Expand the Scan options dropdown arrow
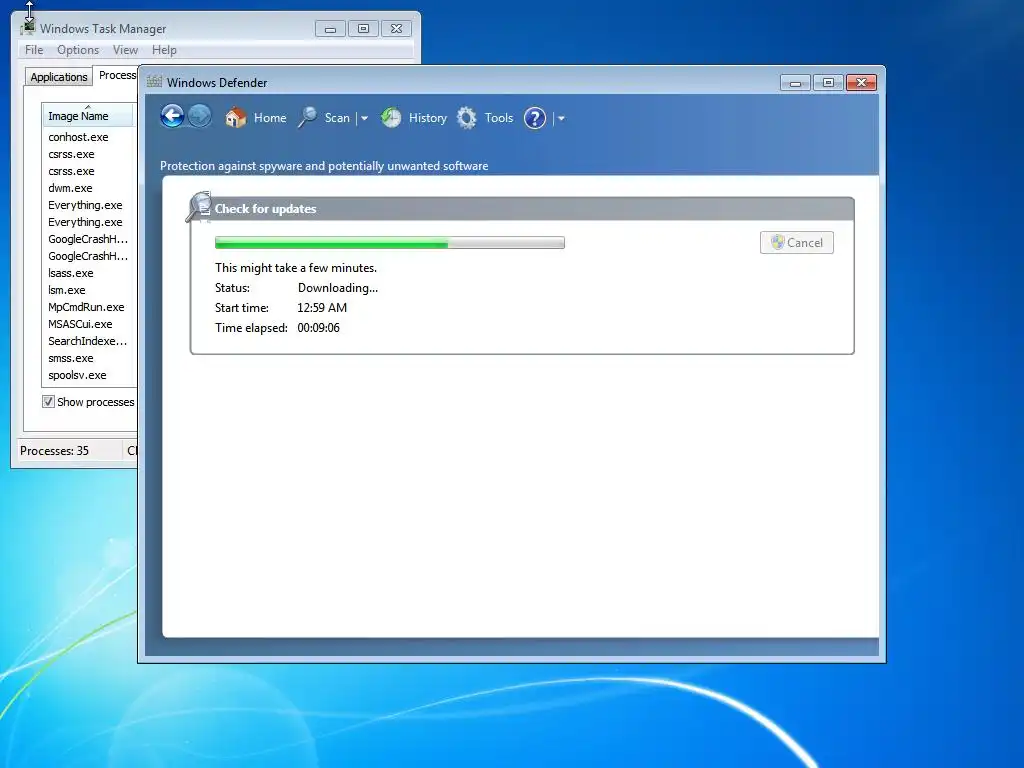This screenshot has width=1024, height=768. [364, 118]
